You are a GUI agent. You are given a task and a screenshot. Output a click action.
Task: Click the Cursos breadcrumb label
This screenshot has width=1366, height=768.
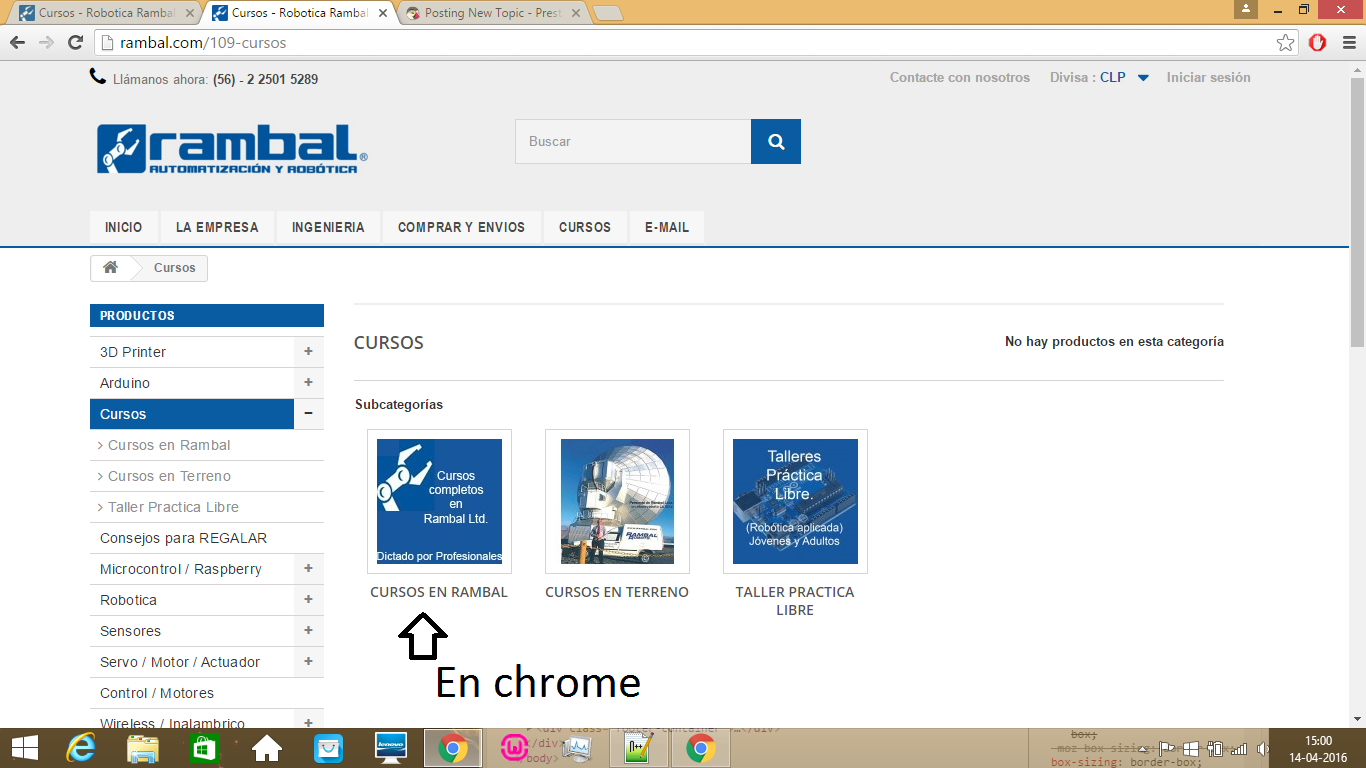[x=175, y=268]
